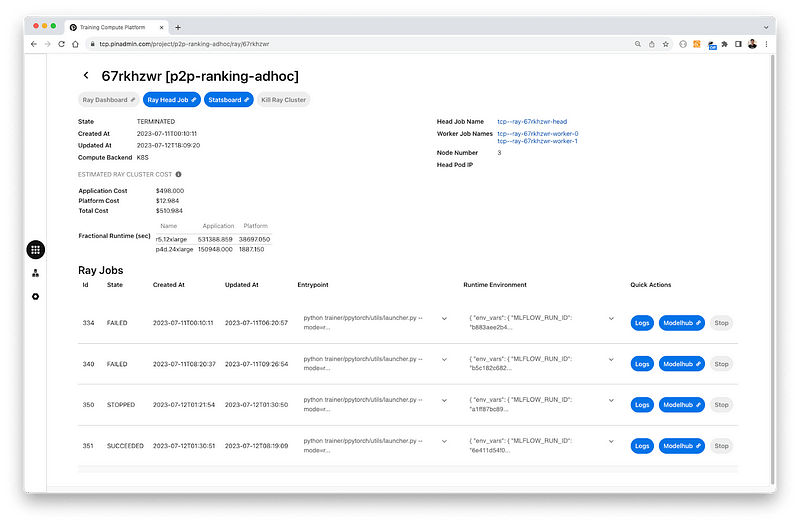Image resolution: width=800 pixels, height=525 pixels.
Task: Click the browser address bar URL
Action: coord(200,44)
